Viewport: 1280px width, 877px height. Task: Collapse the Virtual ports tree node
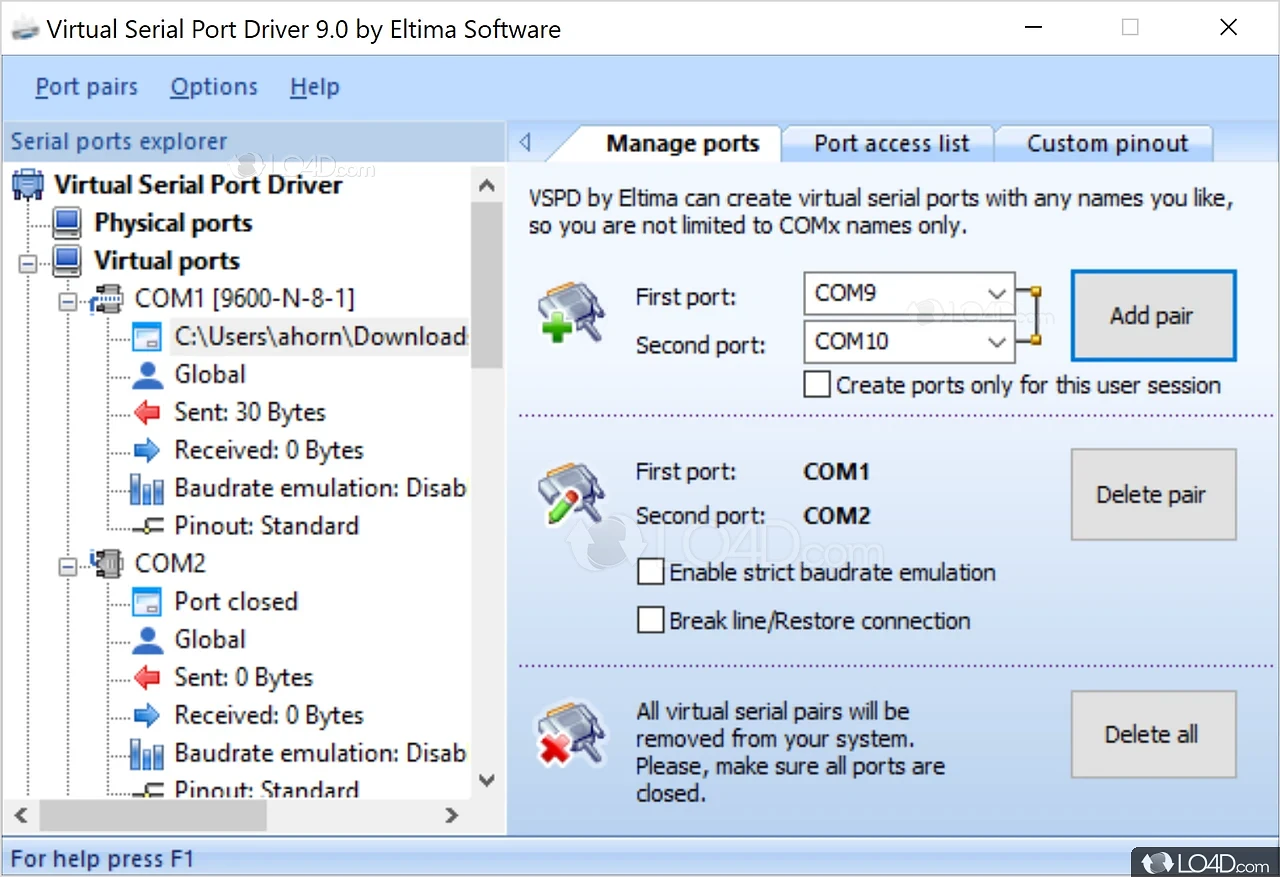click(x=27, y=263)
